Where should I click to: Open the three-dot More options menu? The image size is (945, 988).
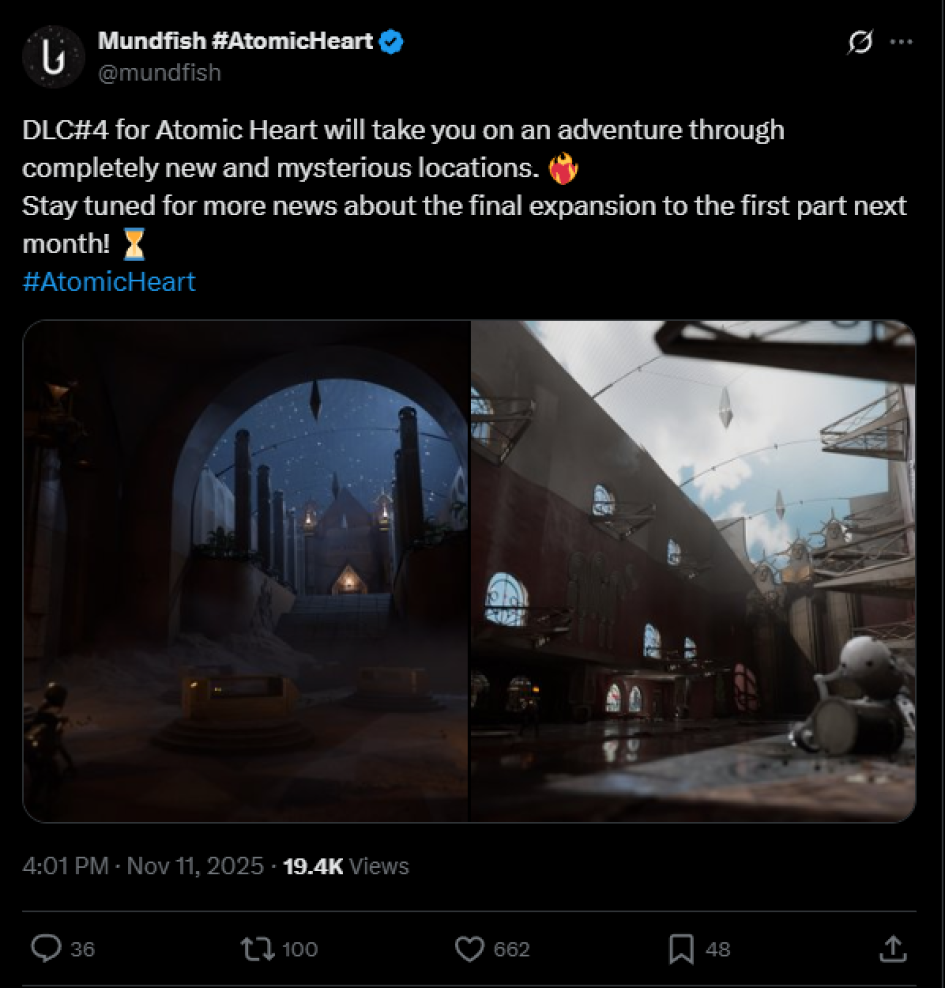[x=901, y=42]
